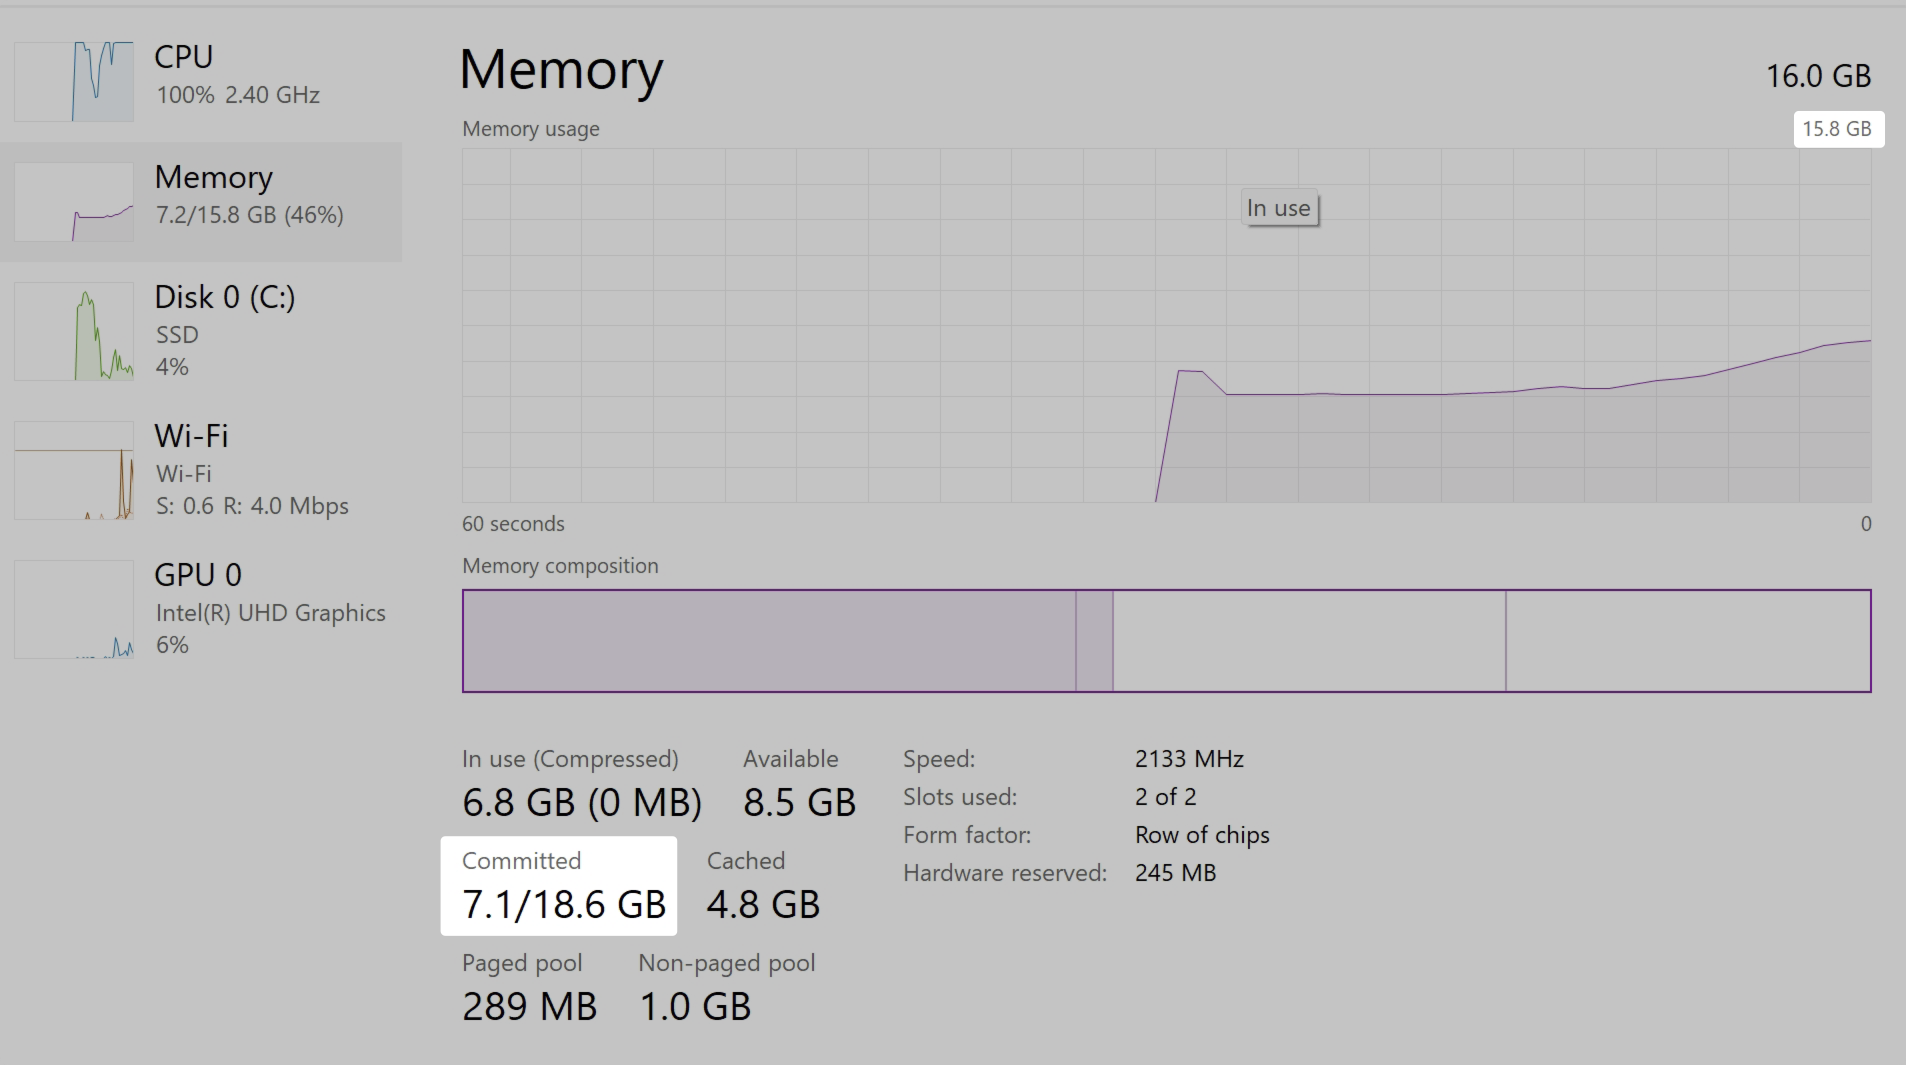This screenshot has height=1065, width=1906.
Task: Click the highlighted Committed 7.1/18.6 GB value
Action: [563, 903]
